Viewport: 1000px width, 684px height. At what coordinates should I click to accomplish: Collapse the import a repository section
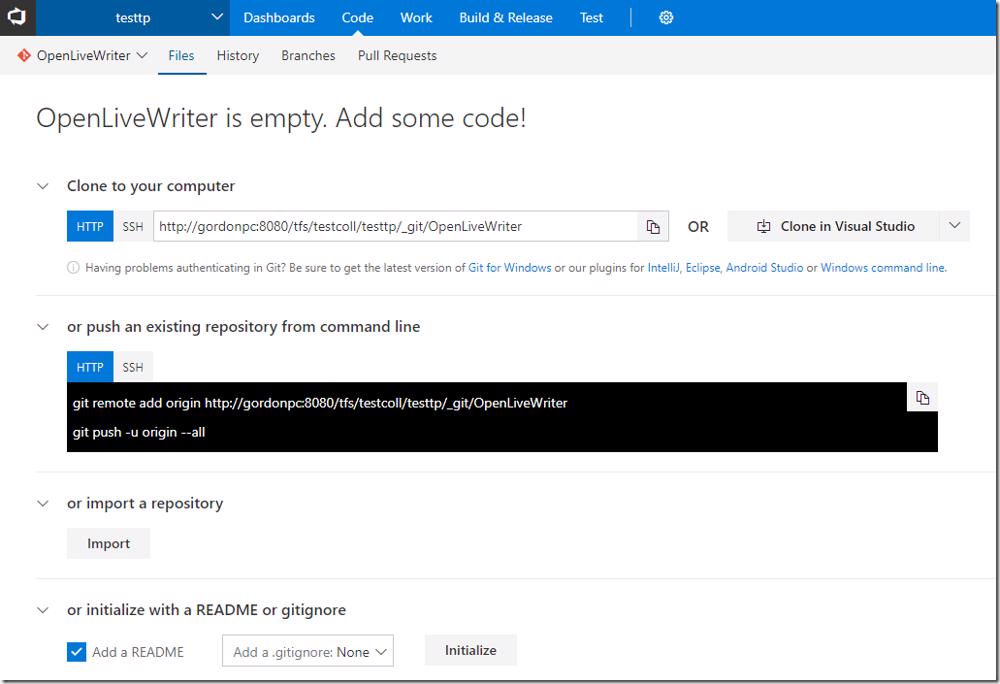pyautogui.click(x=43, y=504)
